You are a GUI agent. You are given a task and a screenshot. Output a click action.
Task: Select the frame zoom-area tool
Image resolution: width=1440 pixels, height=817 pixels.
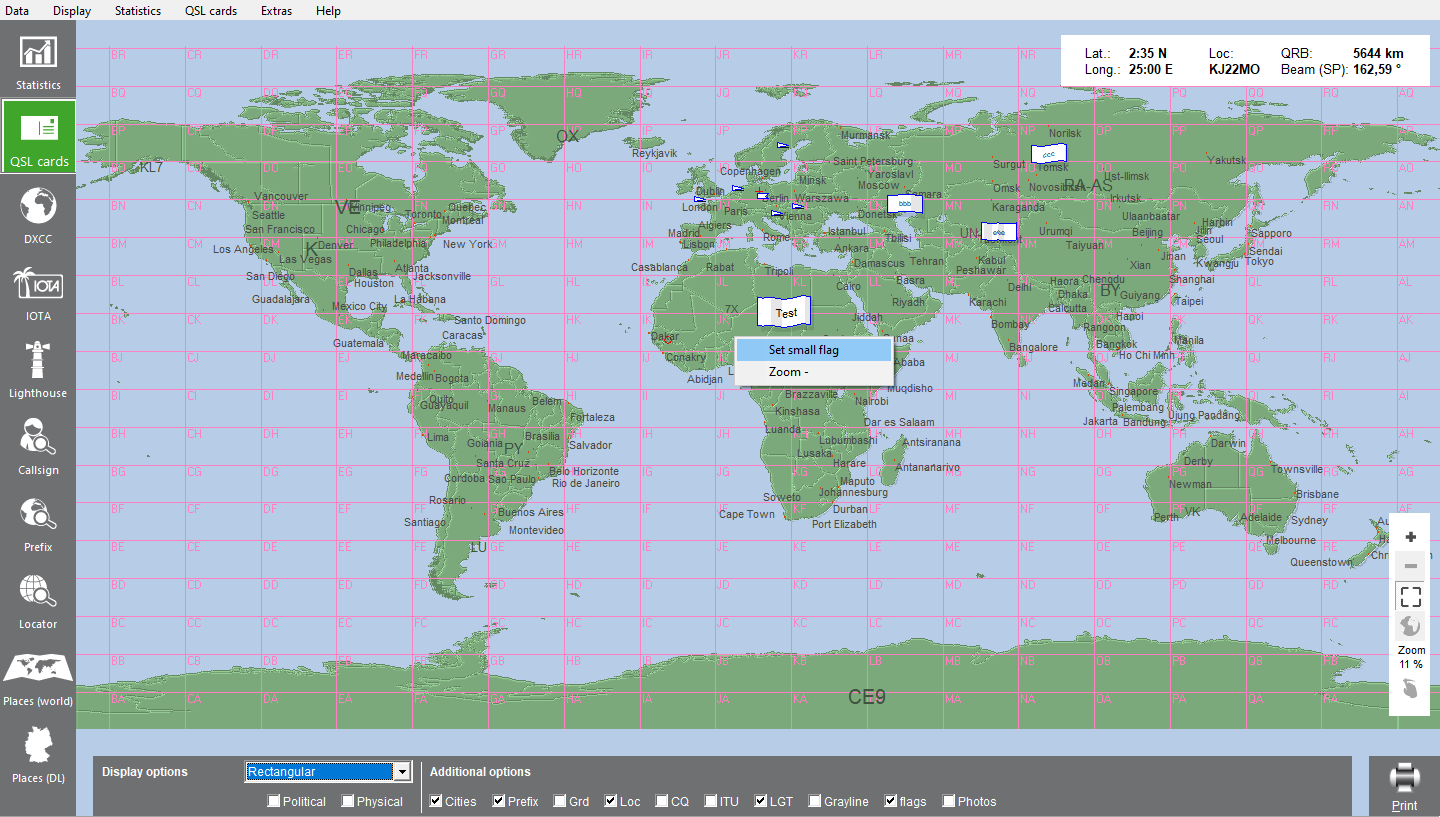tap(1411, 597)
